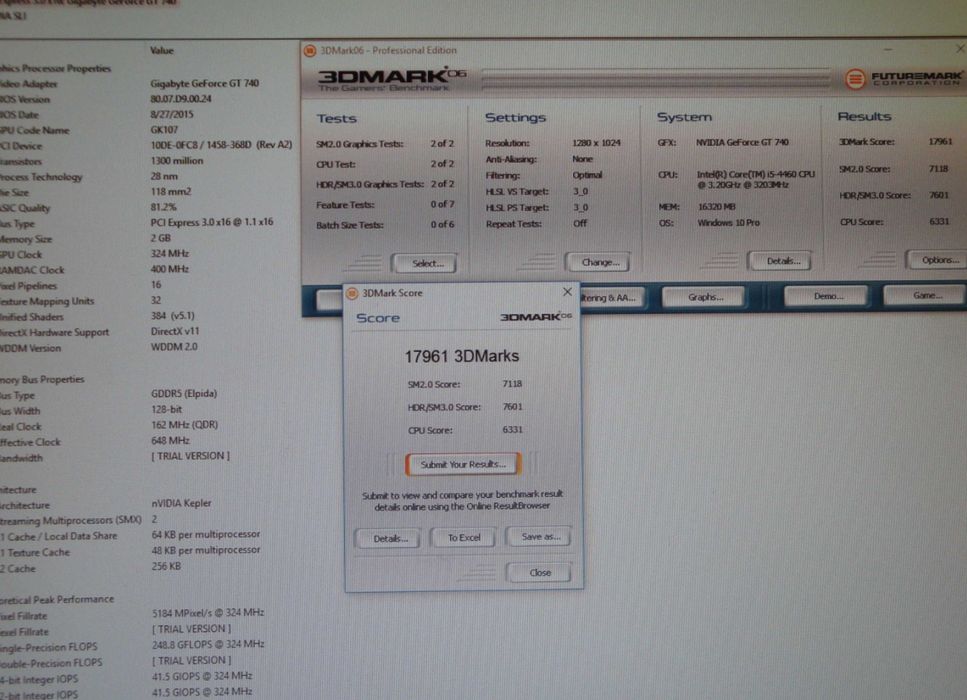The height and width of the screenshot is (700, 967).
Task: Click 'Feature Tests:' row in Tests
Action: (x=385, y=205)
